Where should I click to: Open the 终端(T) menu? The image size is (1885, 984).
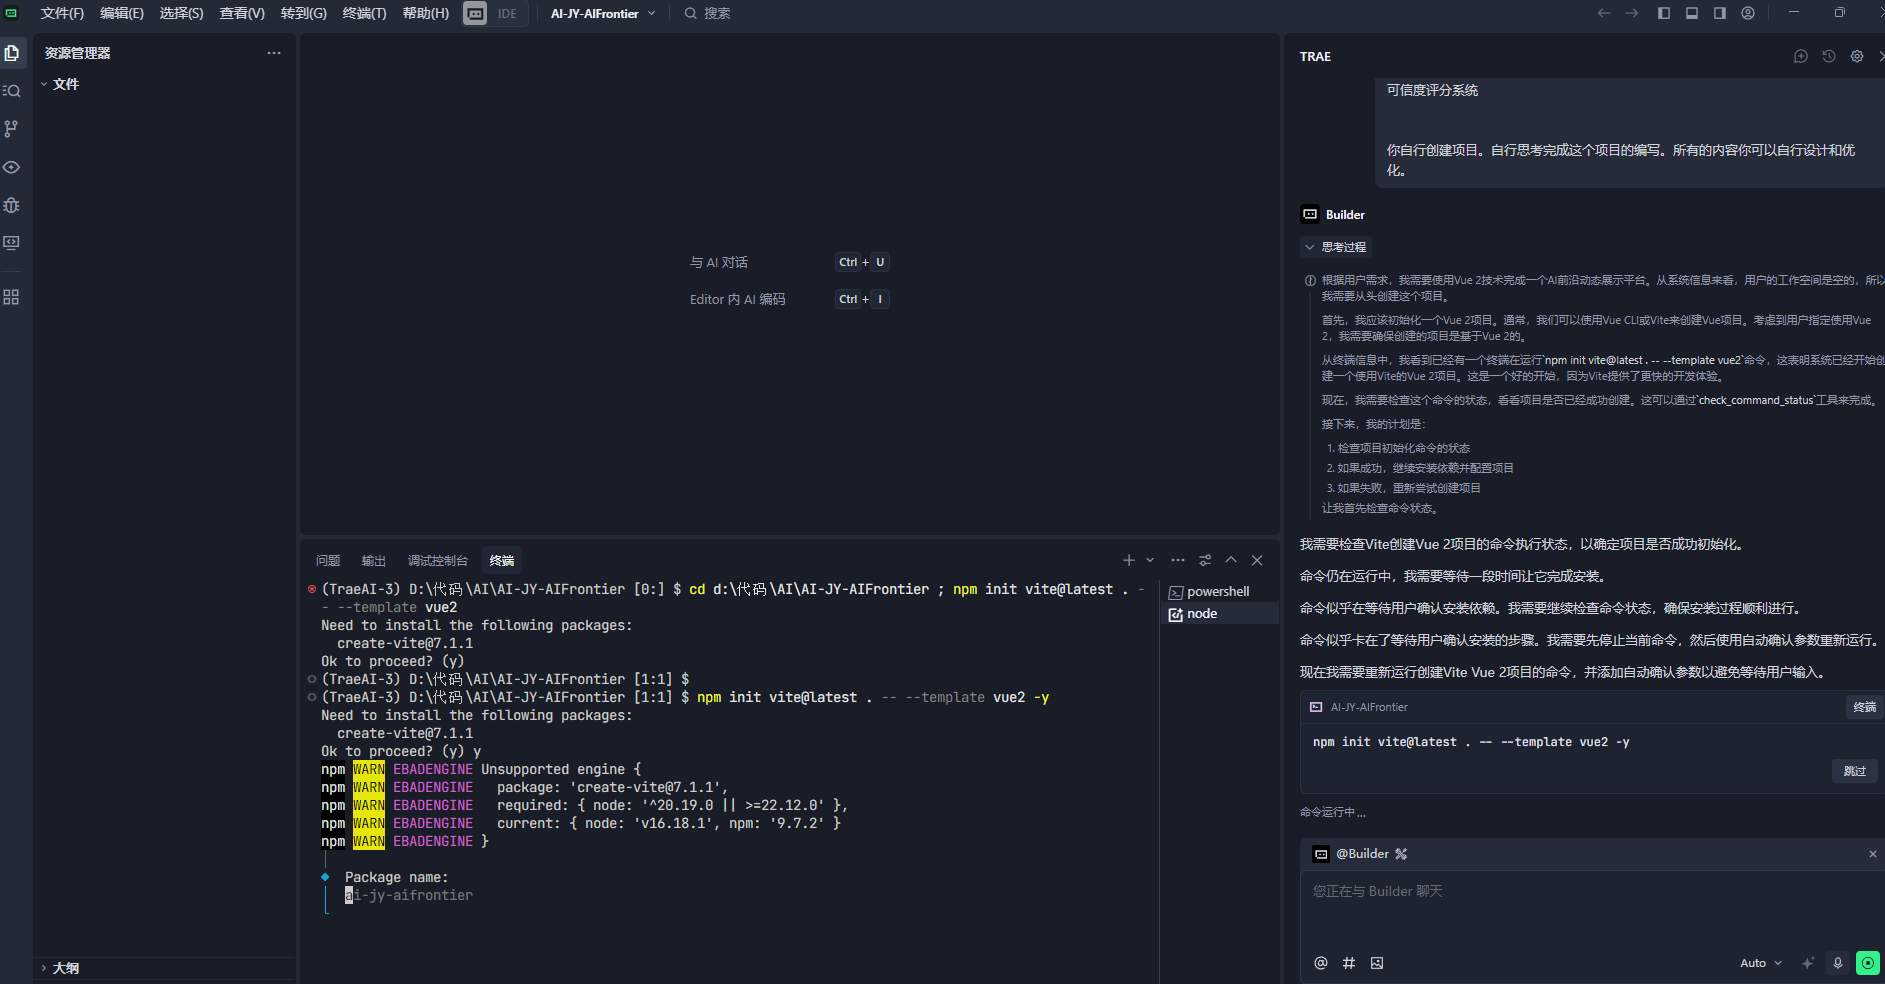tap(363, 13)
